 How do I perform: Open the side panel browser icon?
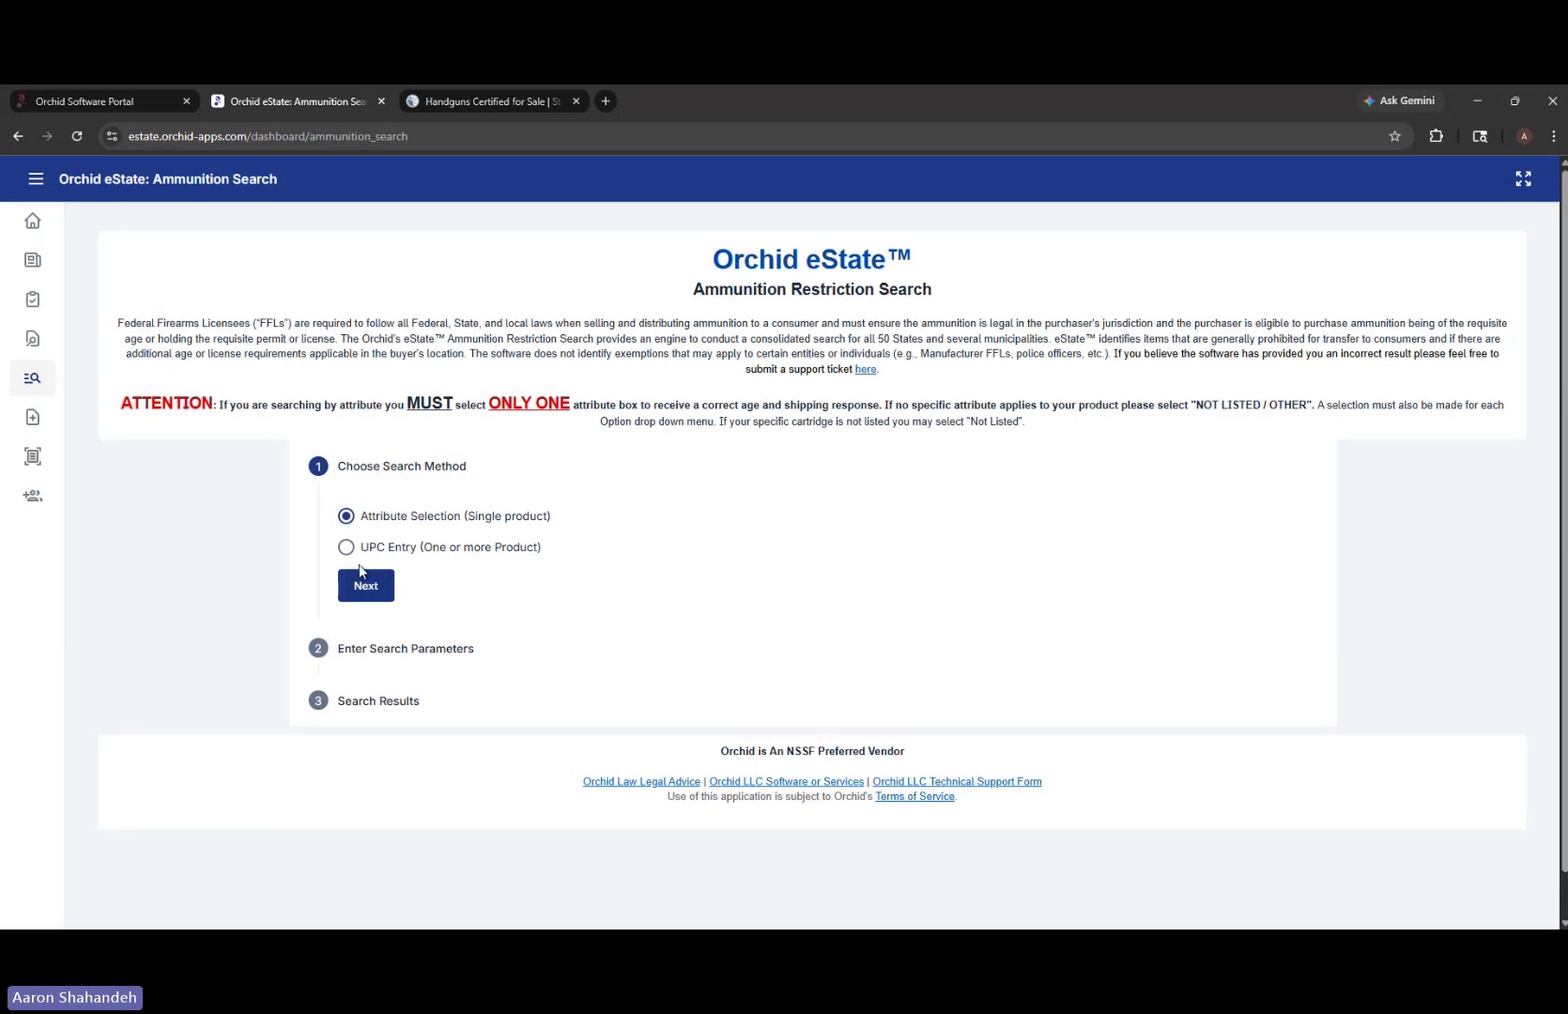pyautogui.click(x=1480, y=136)
